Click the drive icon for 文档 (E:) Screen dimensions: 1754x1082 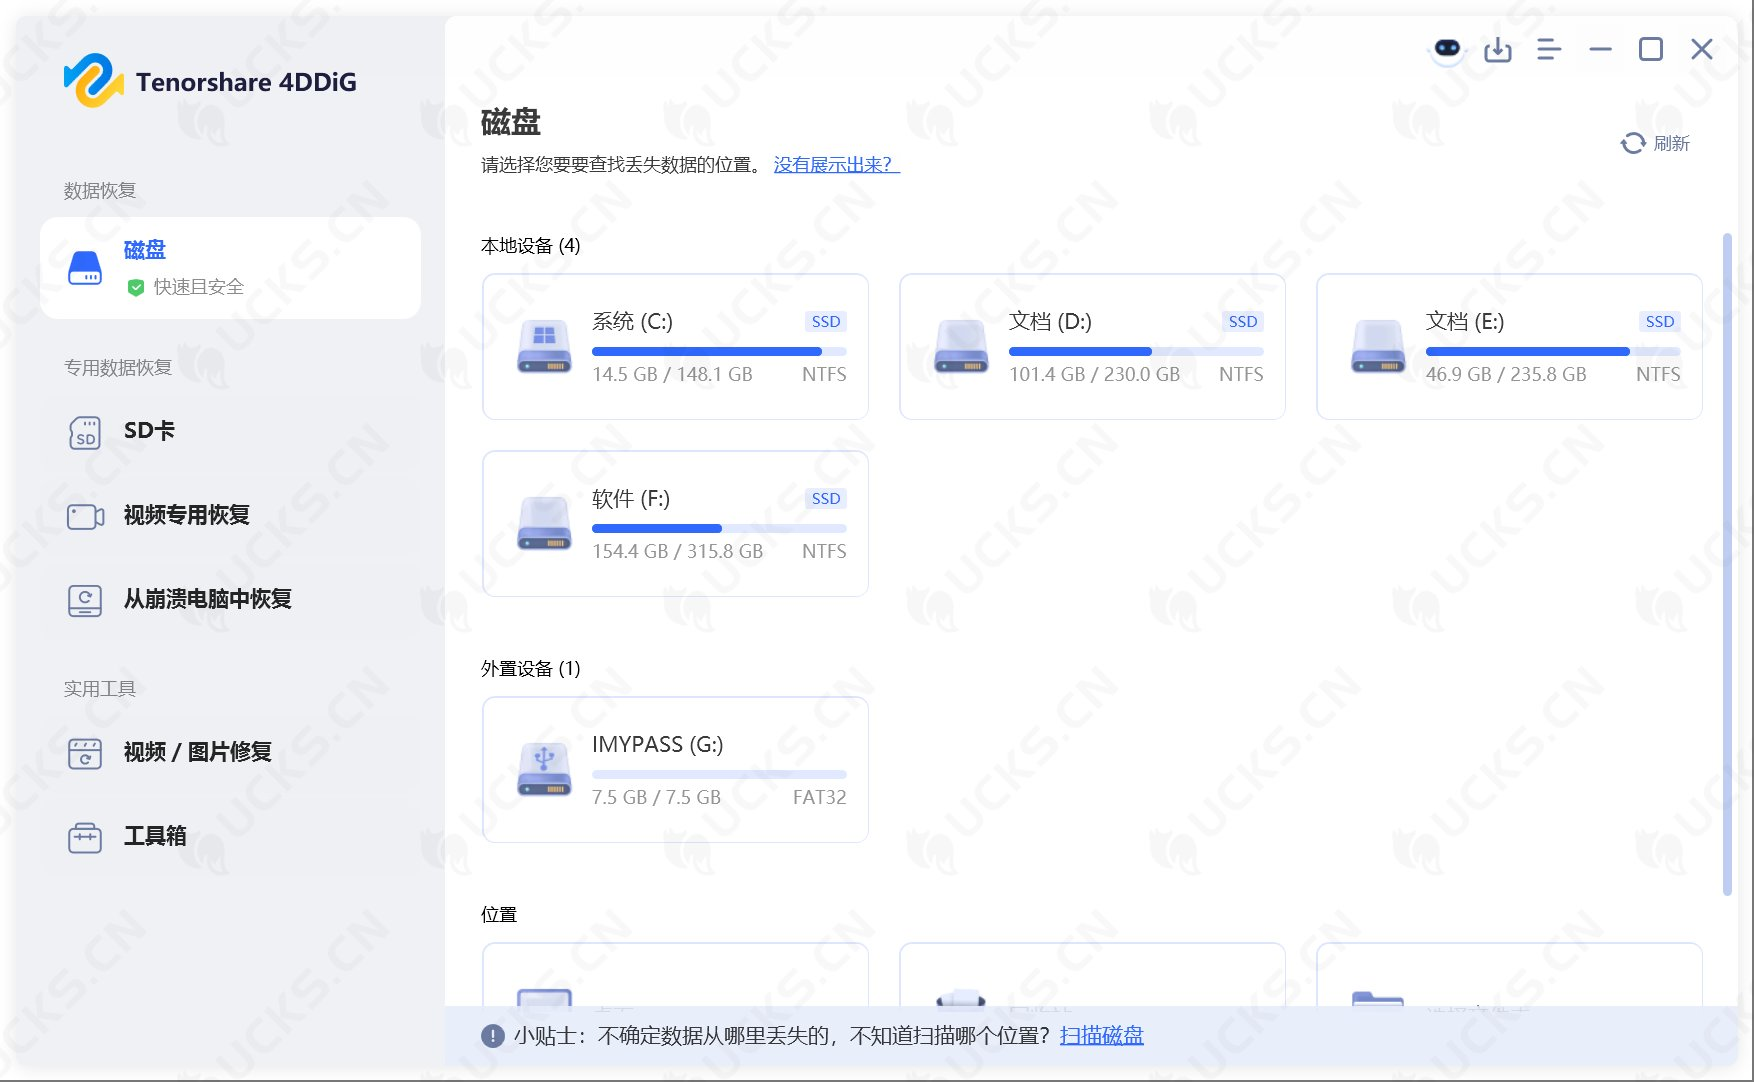pyautogui.click(x=1378, y=347)
